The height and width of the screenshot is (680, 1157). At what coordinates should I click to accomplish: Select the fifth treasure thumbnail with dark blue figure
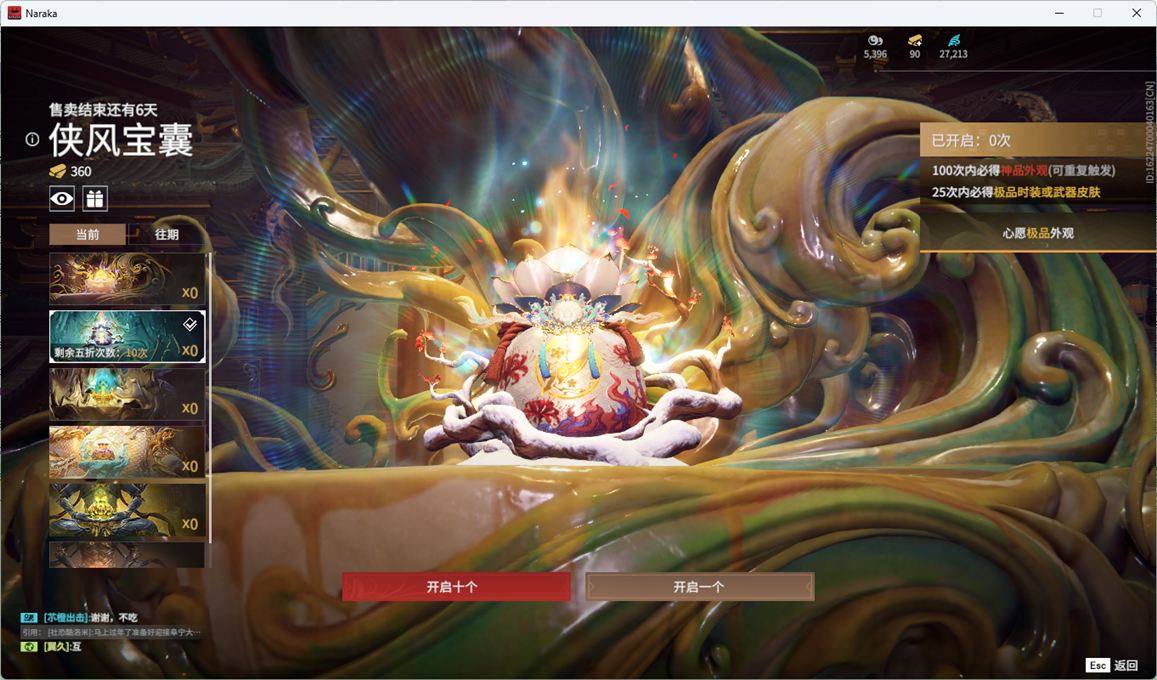pyautogui.click(x=127, y=509)
